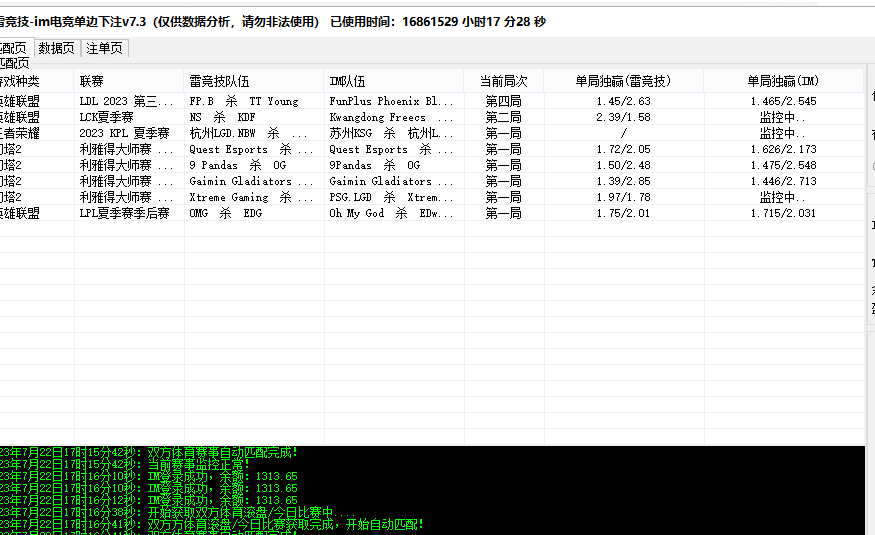This screenshot has height=535, width=875.
Task: Select the 1.715/2.031 IM odds cell
Action: pos(783,213)
